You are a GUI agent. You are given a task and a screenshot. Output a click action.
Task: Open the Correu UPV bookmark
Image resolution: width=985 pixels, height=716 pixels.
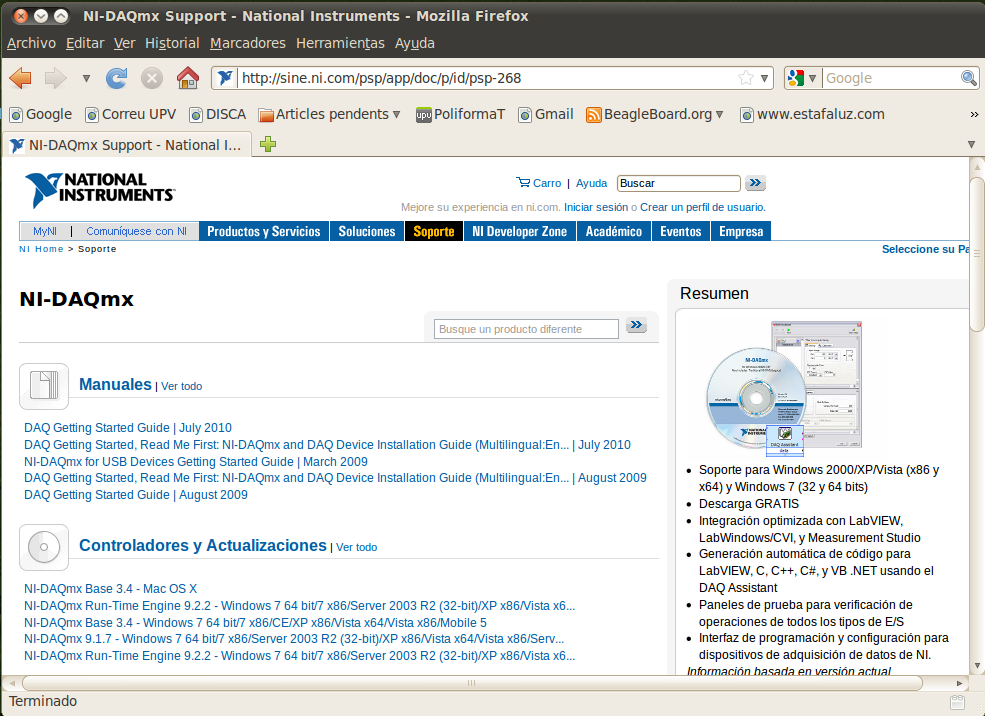[130, 114]
